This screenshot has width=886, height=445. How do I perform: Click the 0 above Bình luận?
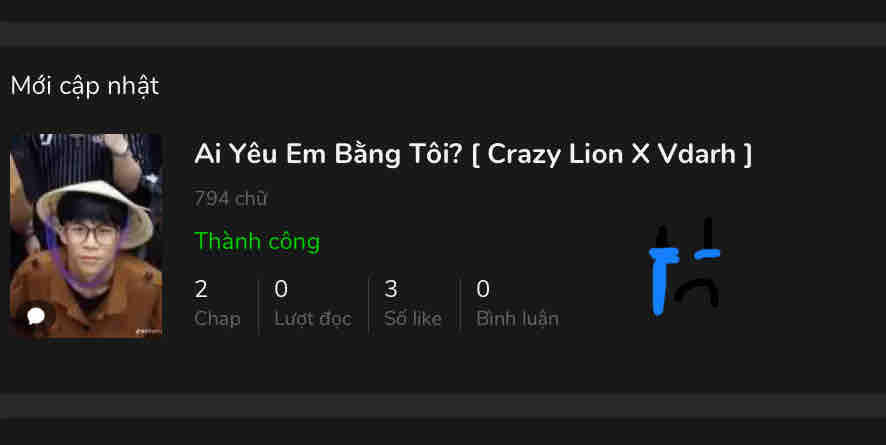[x=483, y=289]
